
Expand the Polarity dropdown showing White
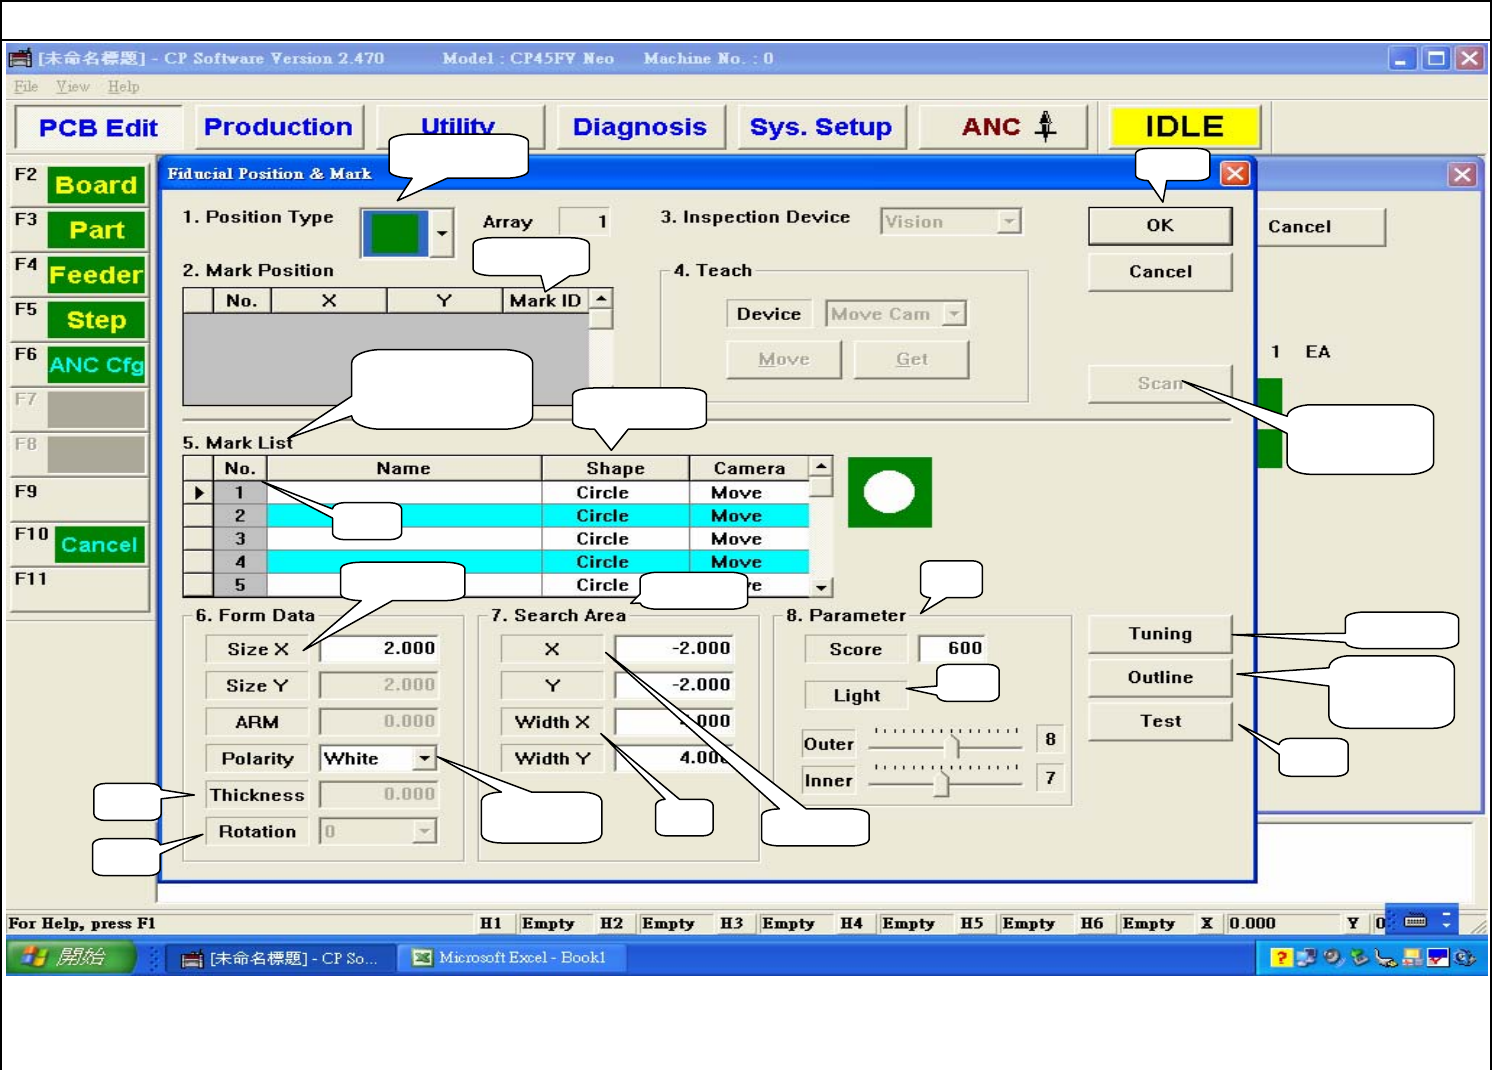[425, 758]
